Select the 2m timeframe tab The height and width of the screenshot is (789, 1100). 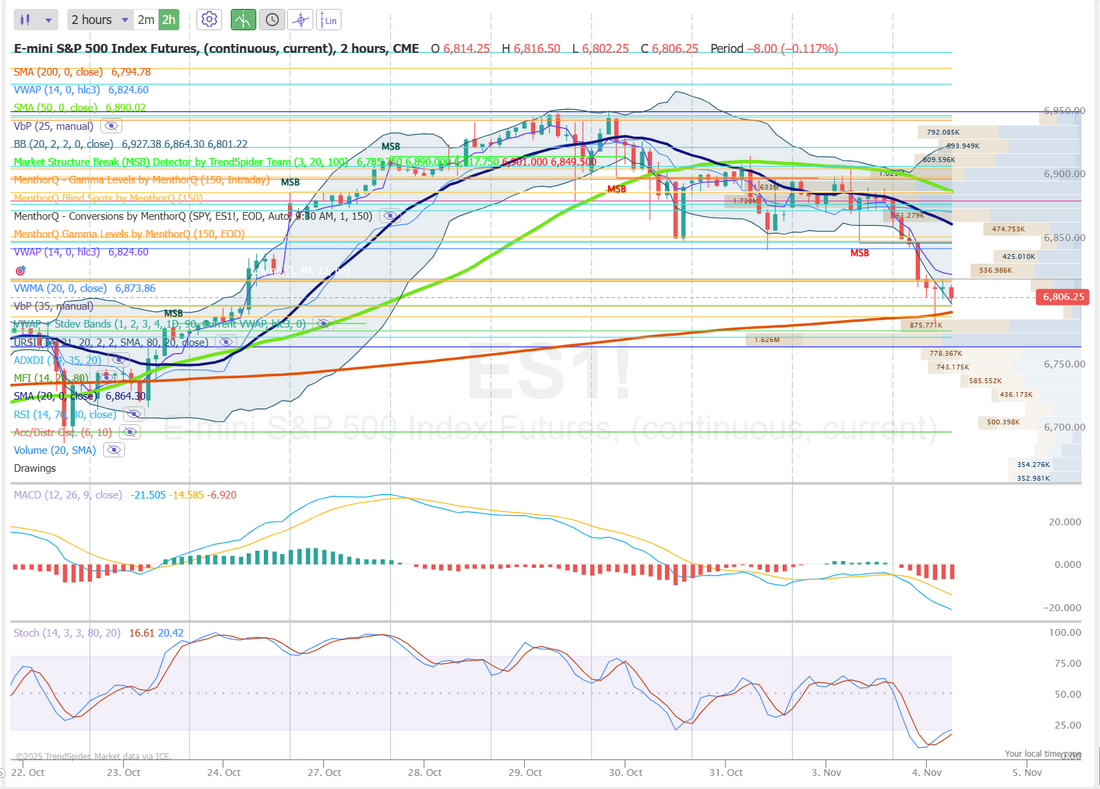click(x=146, y=19)
